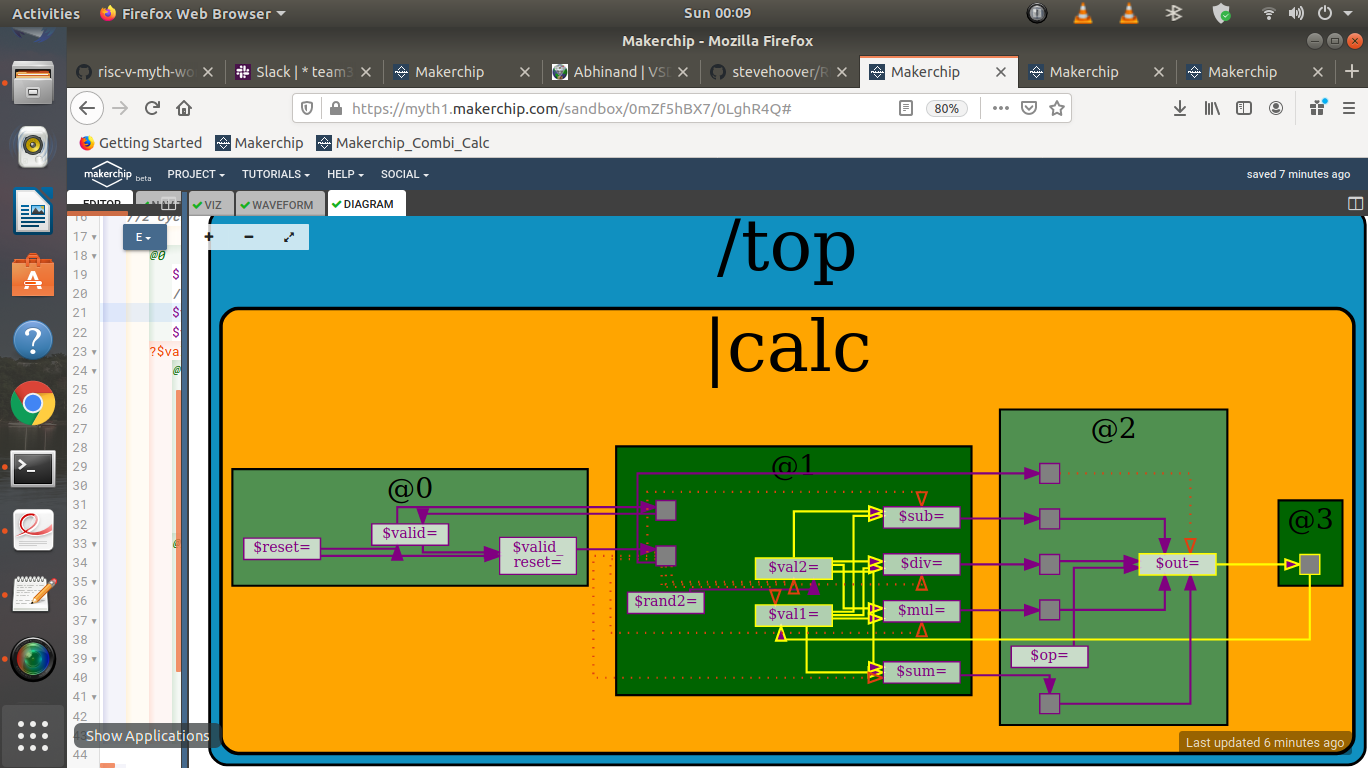Image resolution: width=1368 pixels, height=768 pixels.
Task: Open the PROJECT dropdown menu
Action: (196, 174)
